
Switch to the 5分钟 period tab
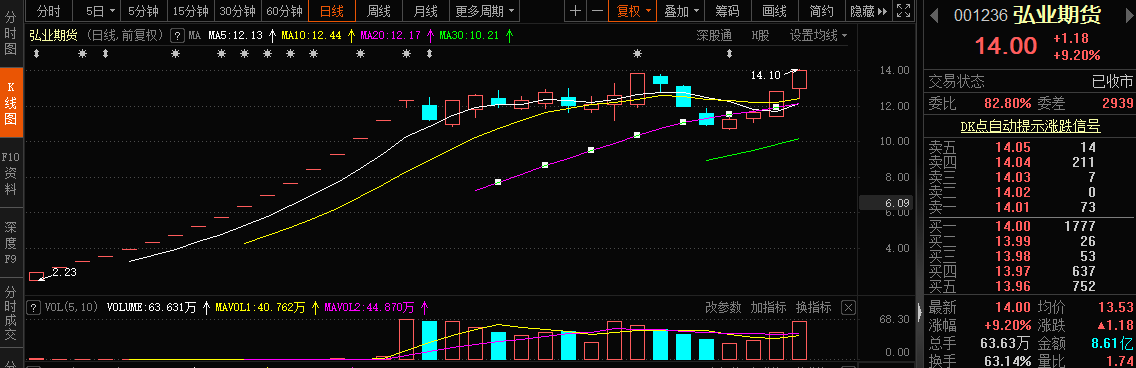click(143, 11)
